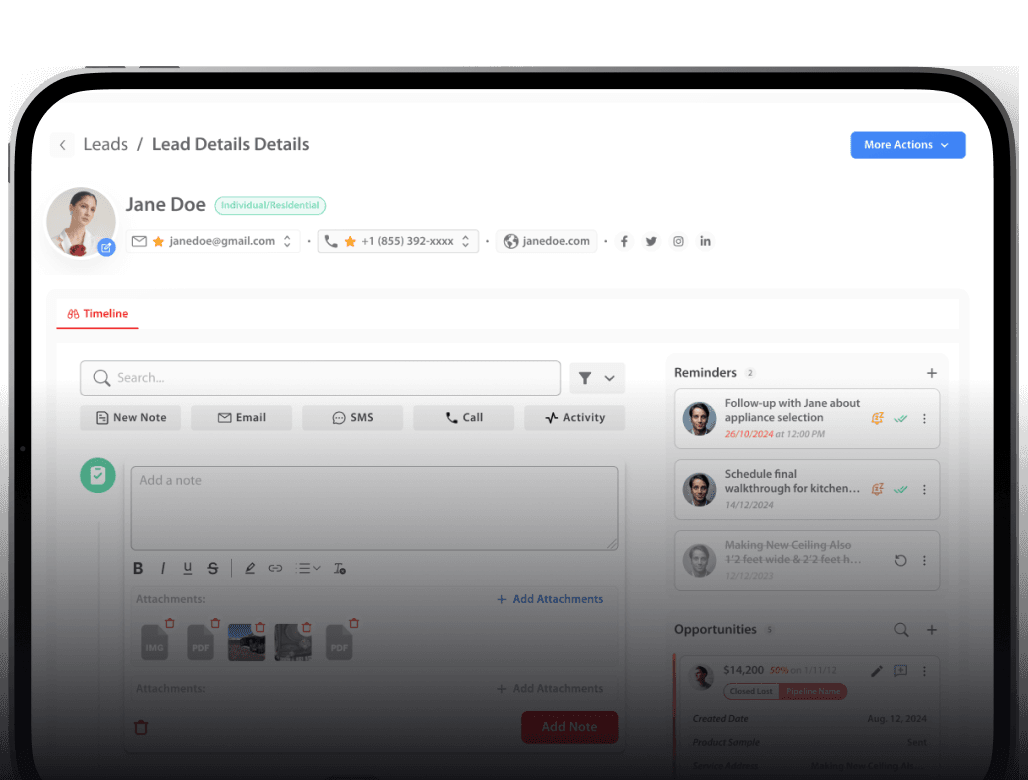Click the red trash icon below attachments
Viewport: 1028px width, 780px height.
click(141, 727)
